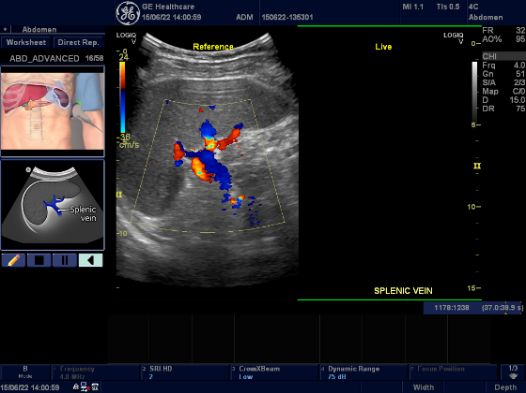Viewport: 526px width, 393px height.
Task: Click the color Doppler velocity scale bar
Action: tap(123, 97)
